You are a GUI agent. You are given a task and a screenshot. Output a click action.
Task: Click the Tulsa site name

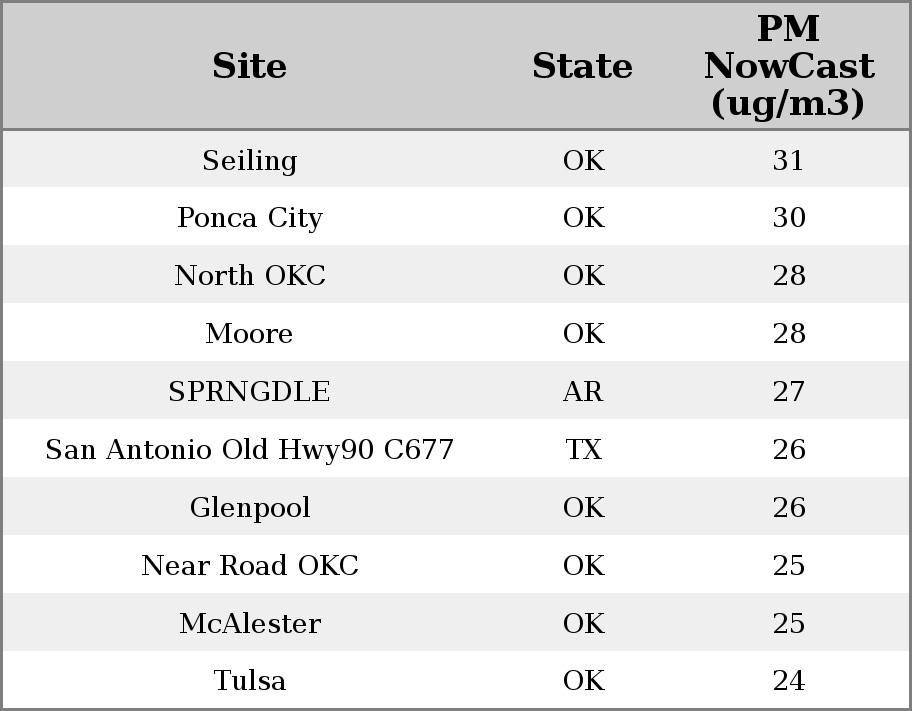(x=249, y=681)
